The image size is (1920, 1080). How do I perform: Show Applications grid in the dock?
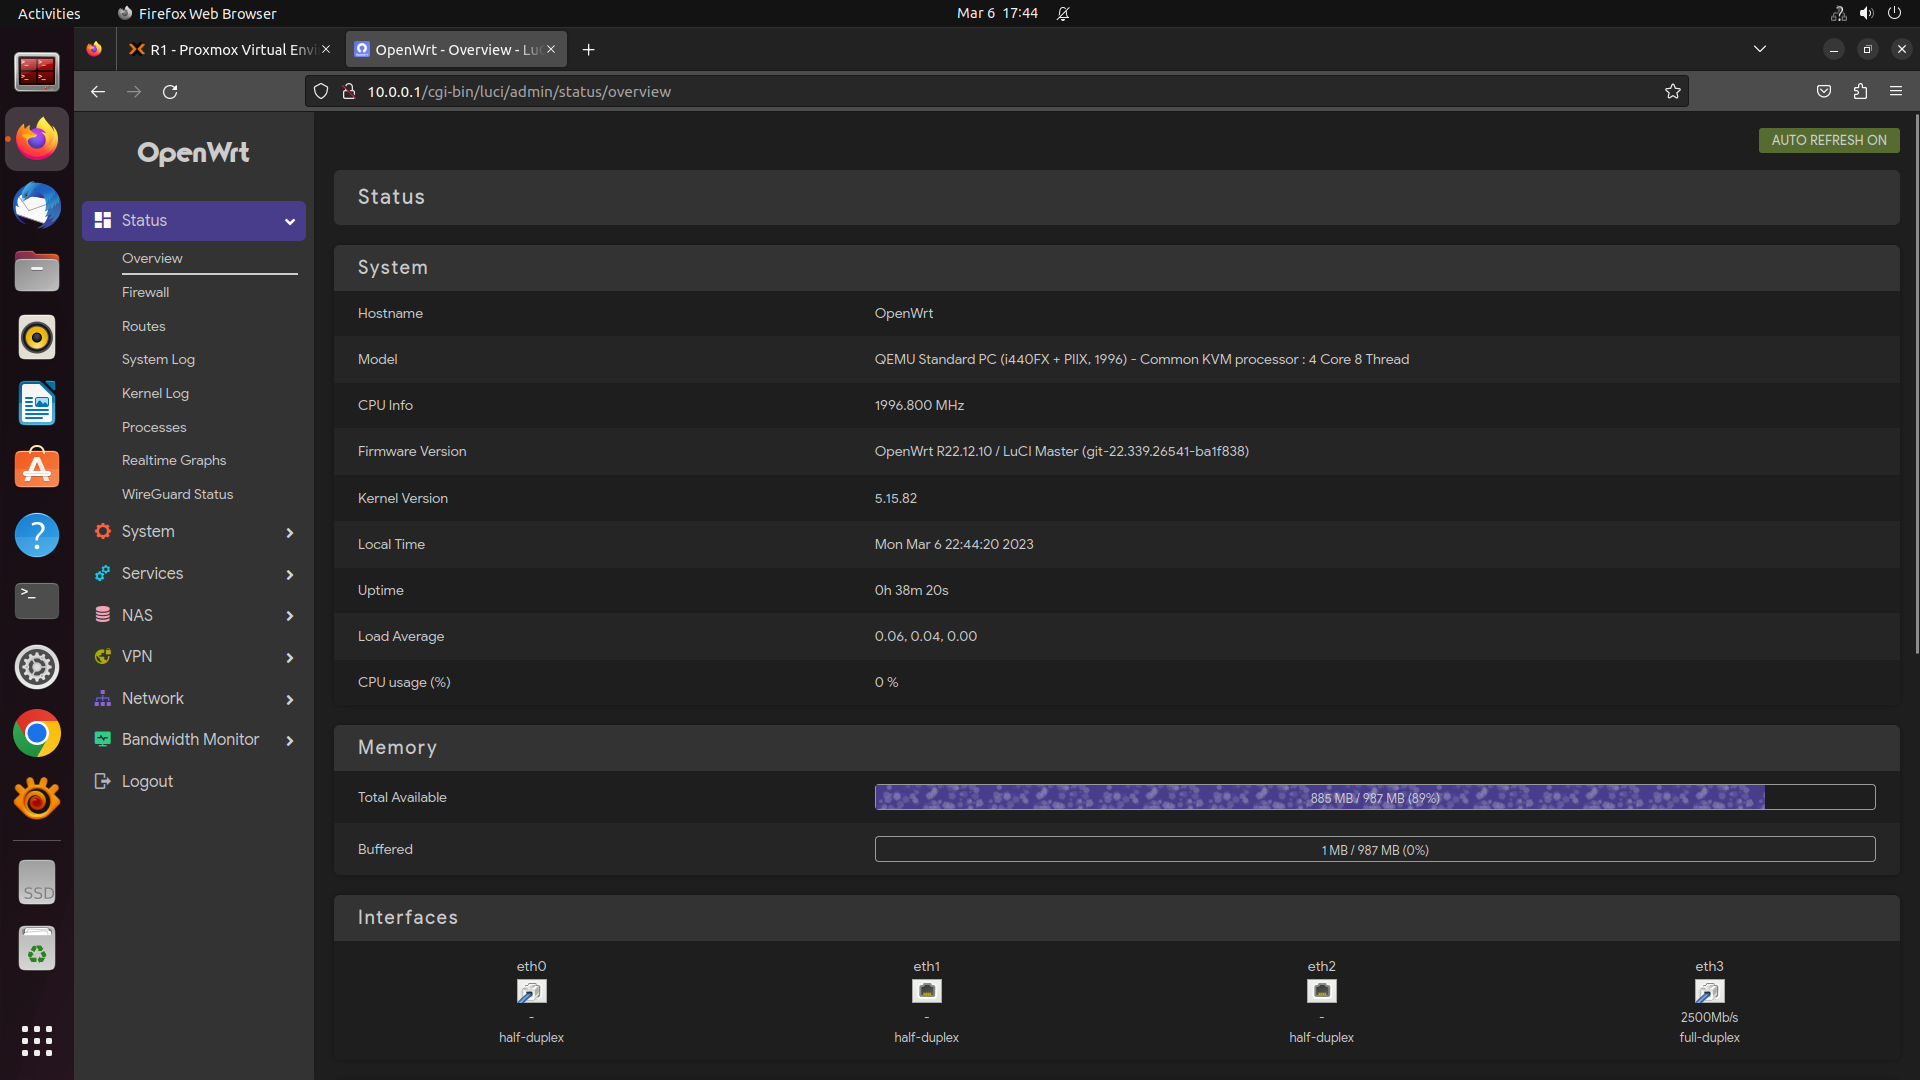click(37, 1041)
